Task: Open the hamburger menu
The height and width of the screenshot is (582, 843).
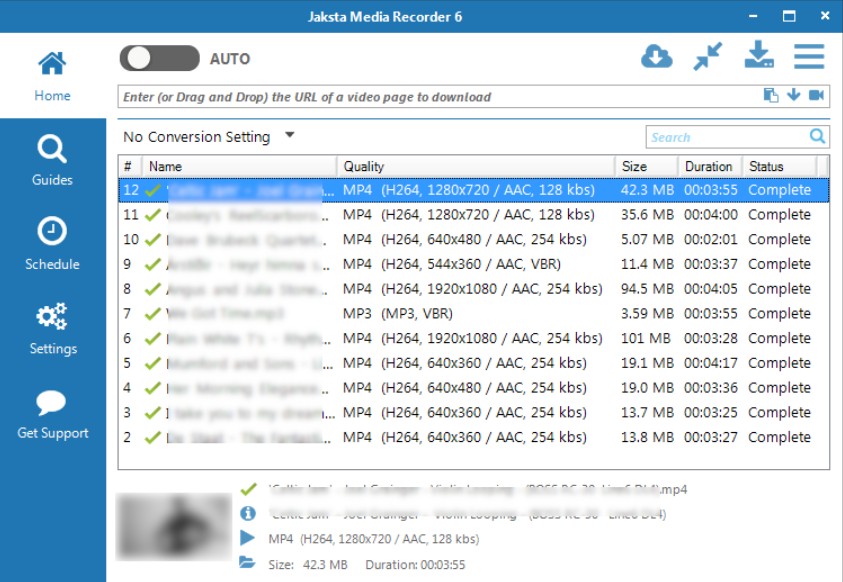Action: coord(809,56)
